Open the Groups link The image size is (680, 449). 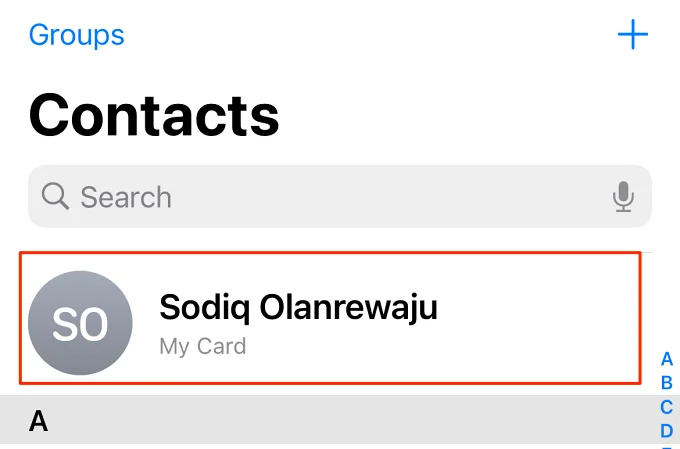(77, 35)
